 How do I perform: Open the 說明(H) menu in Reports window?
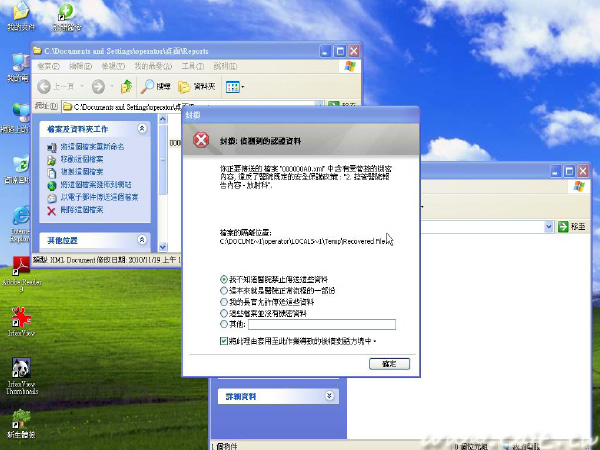(225, 66)
